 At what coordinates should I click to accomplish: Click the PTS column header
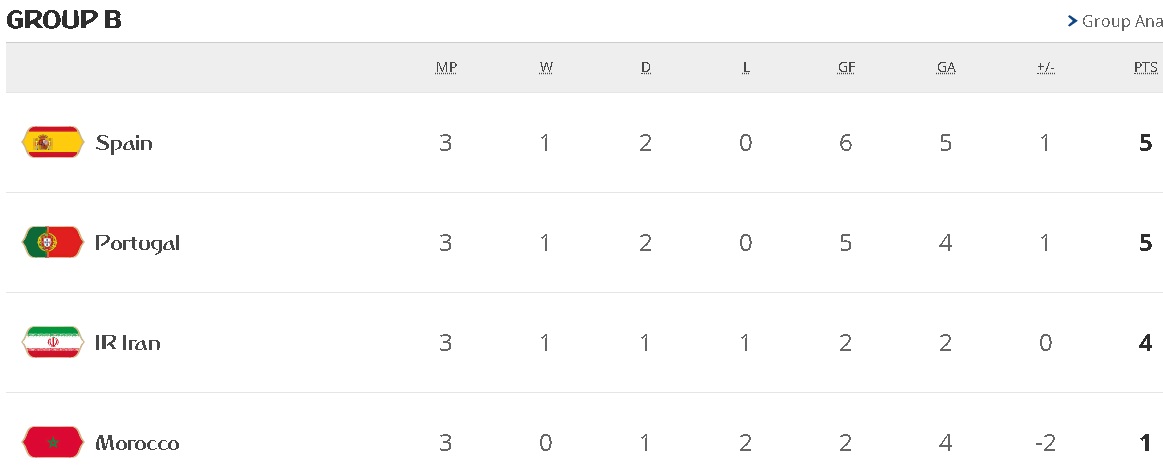click(x=1145, y=68)
